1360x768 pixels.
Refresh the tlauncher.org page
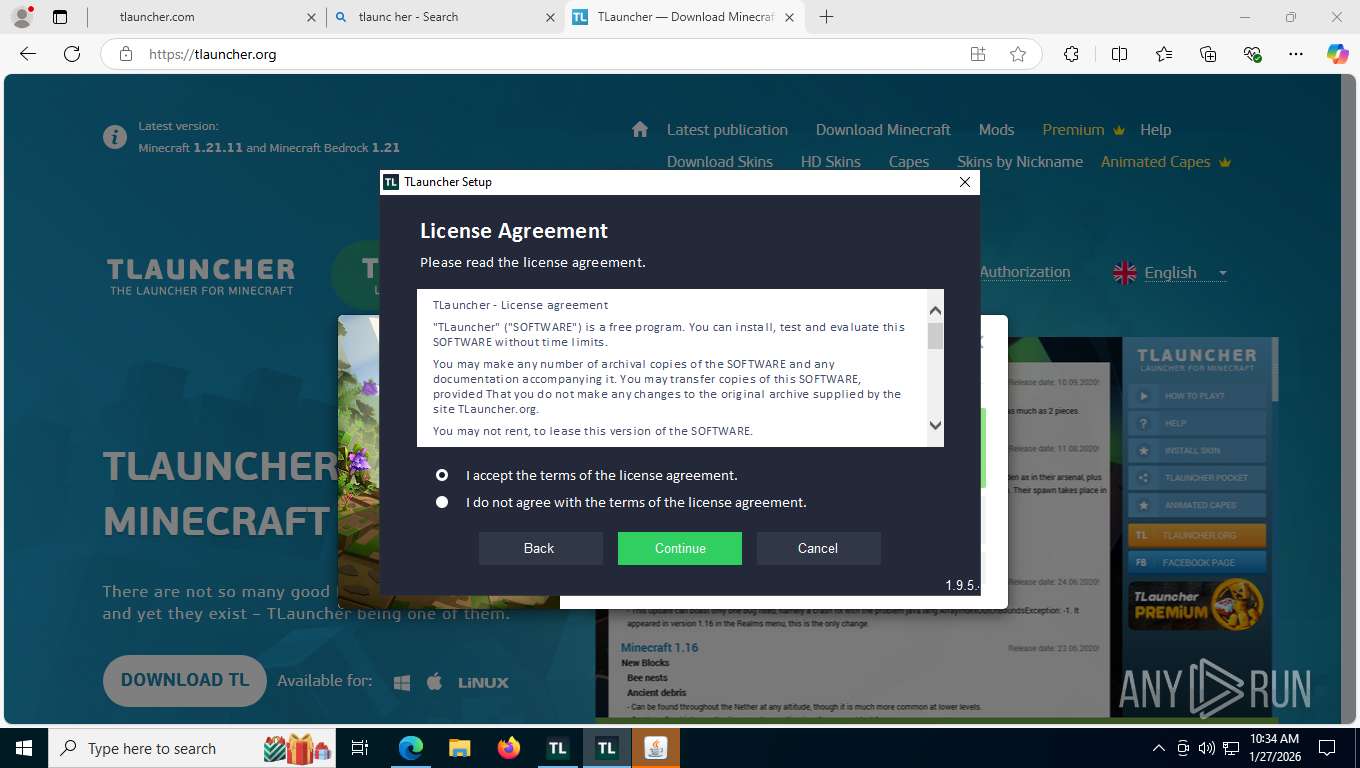71,54
